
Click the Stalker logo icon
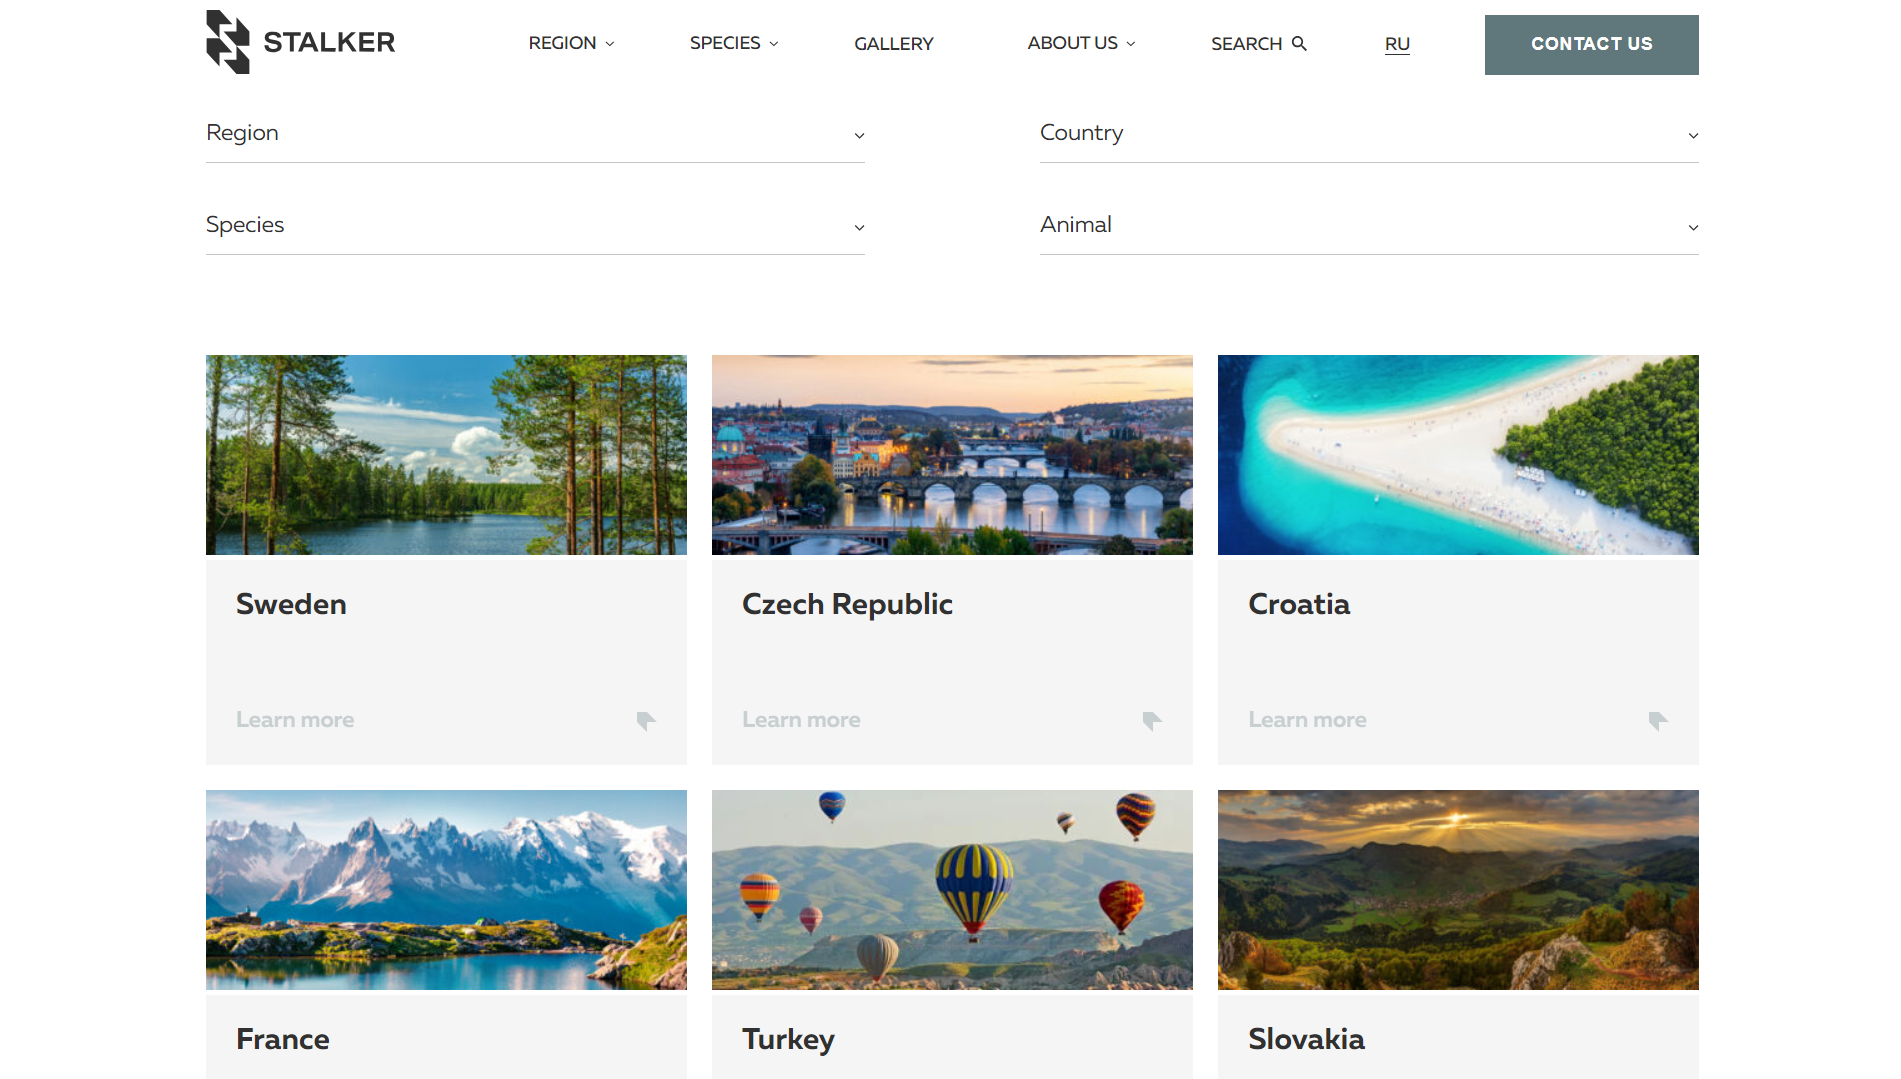click(x=228, y=42)
